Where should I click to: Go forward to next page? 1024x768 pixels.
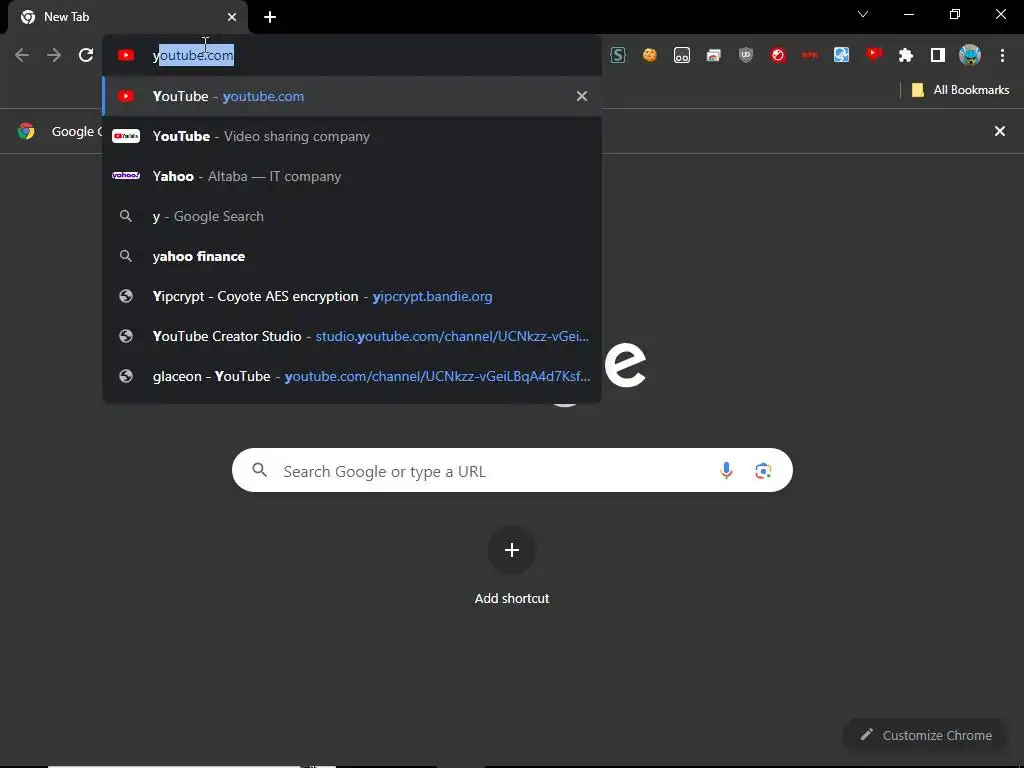54,56
